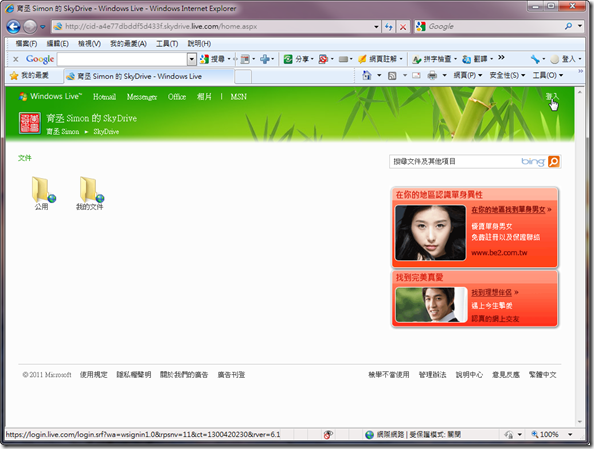
Task: Open the 我的最愛(A) menu
Action: pos(128,44)
